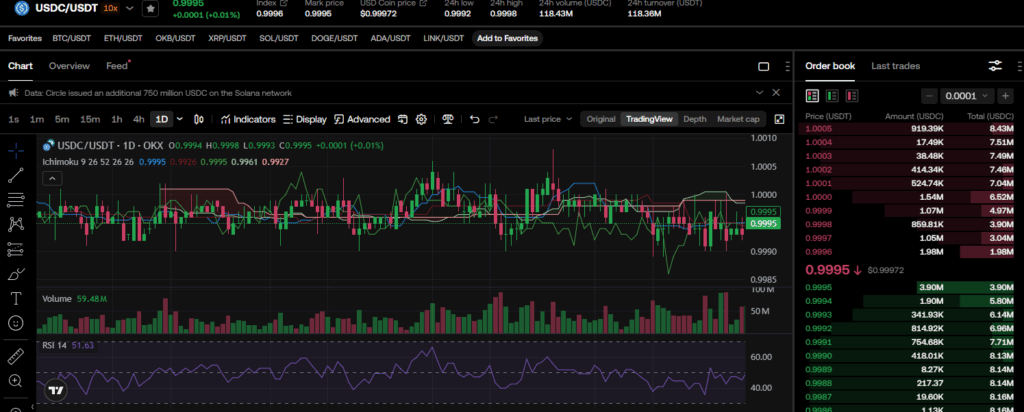1024x412 pixels.
Task: Switch to the Last trades tab
Action: coord(895,66)
